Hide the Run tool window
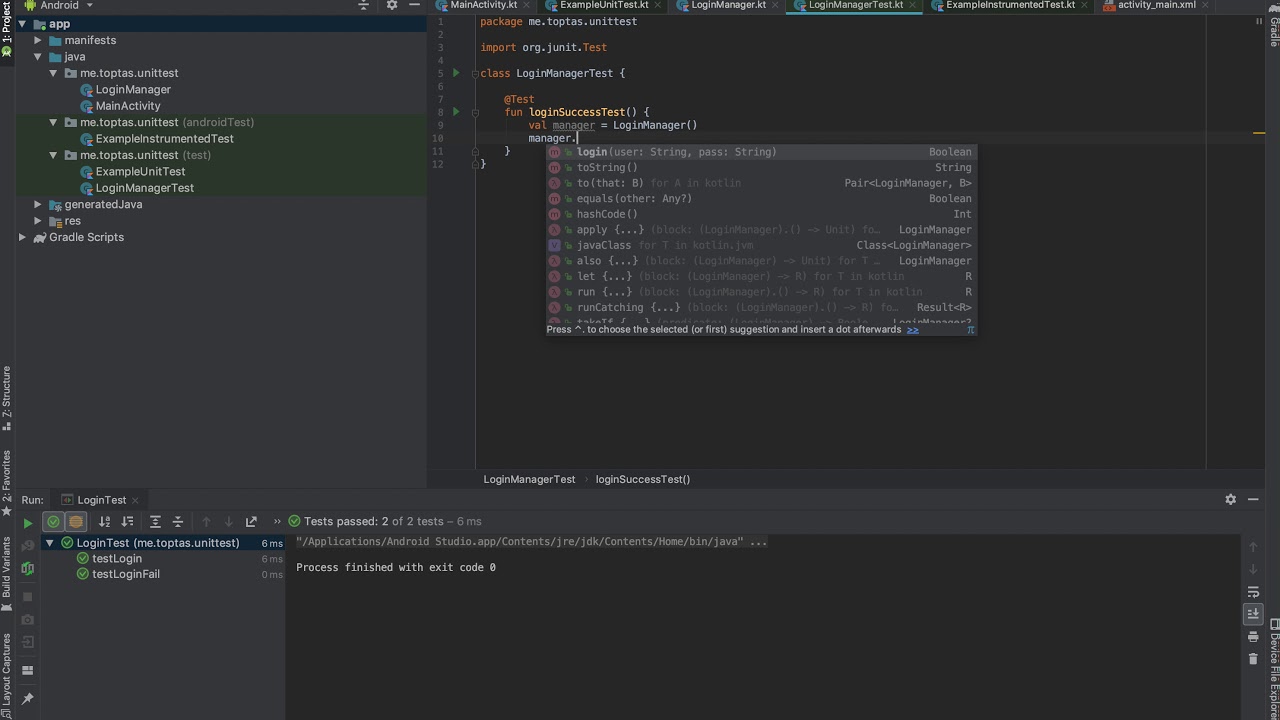The image size is (1280, 720). point(1253,499)
